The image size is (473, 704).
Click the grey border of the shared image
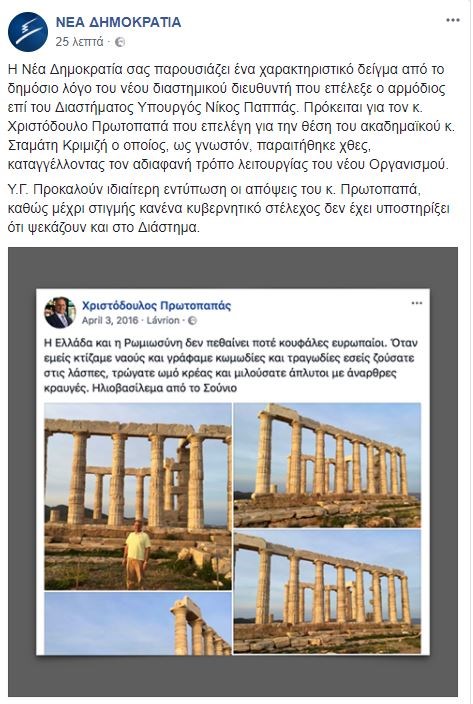click(x=22, y=471)
